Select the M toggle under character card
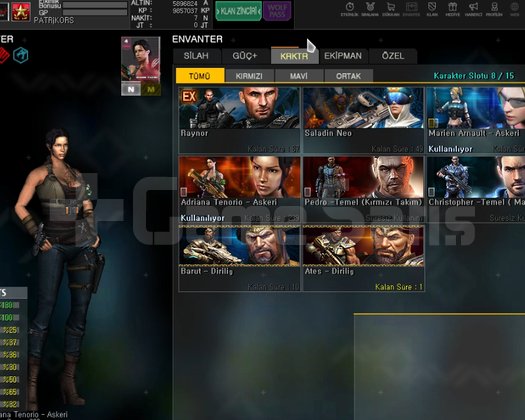The width and height of the screenshot is (525, 420). pos(151,89)
